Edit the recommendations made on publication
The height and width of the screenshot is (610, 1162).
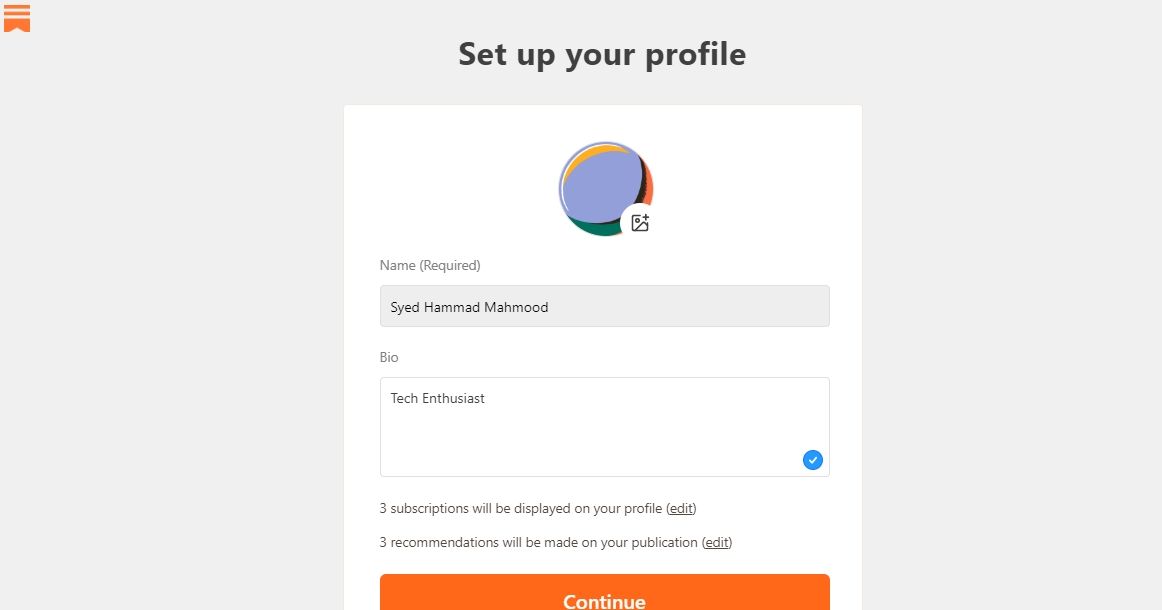(x=717, y=542)
